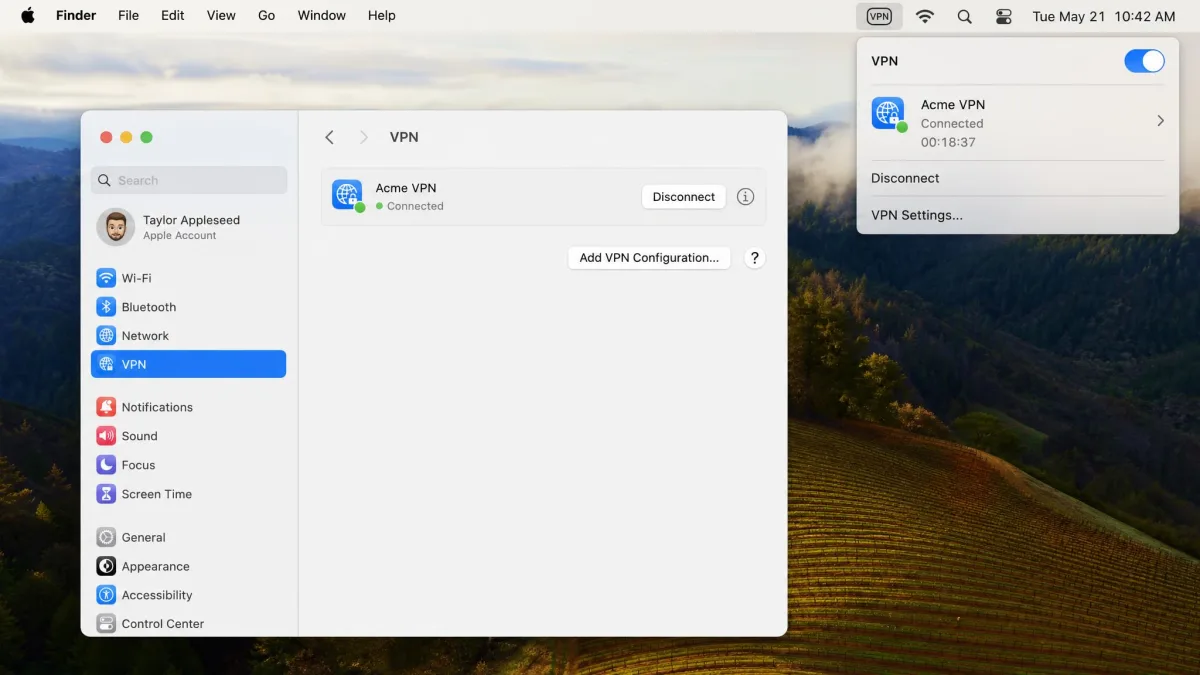Open the File menu
Viewport: 1200px width, 675px height.
coord(128,16)
